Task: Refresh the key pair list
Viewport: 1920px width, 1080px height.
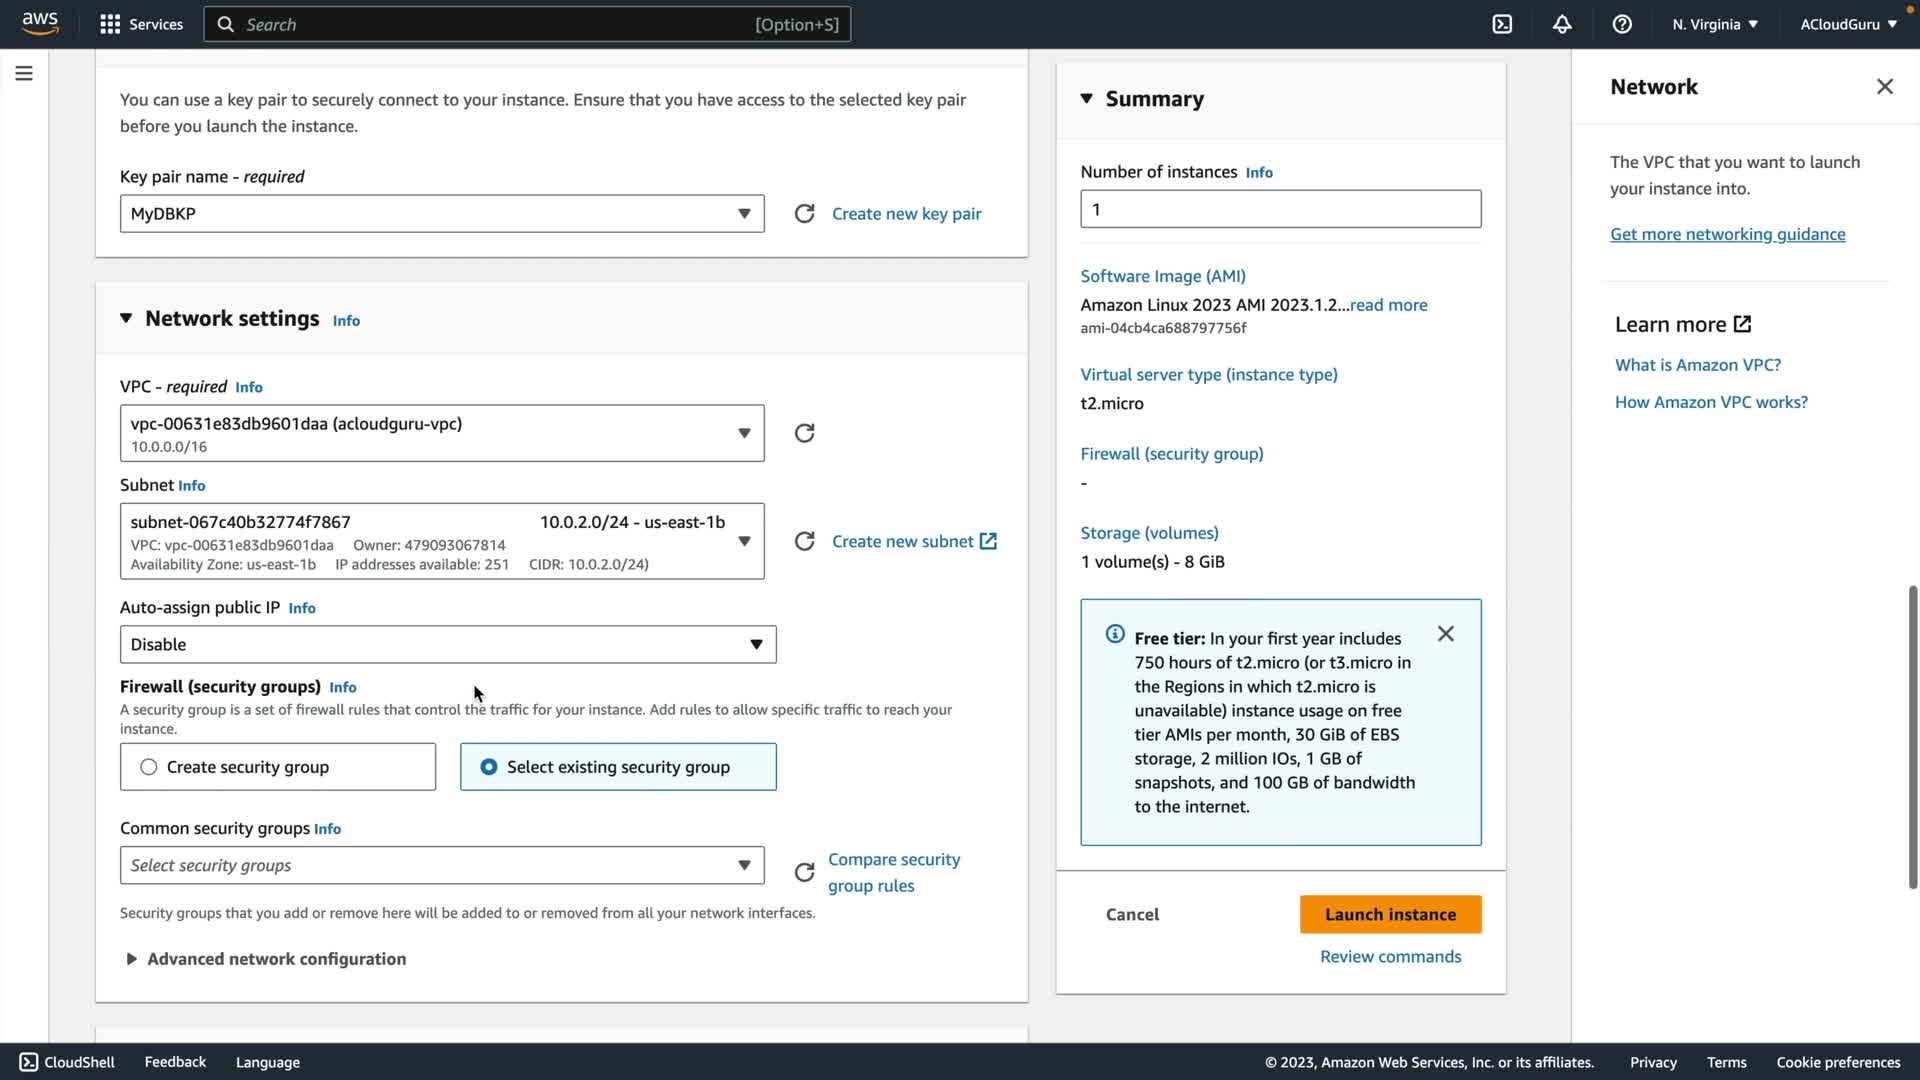Action: pos(804,214)
